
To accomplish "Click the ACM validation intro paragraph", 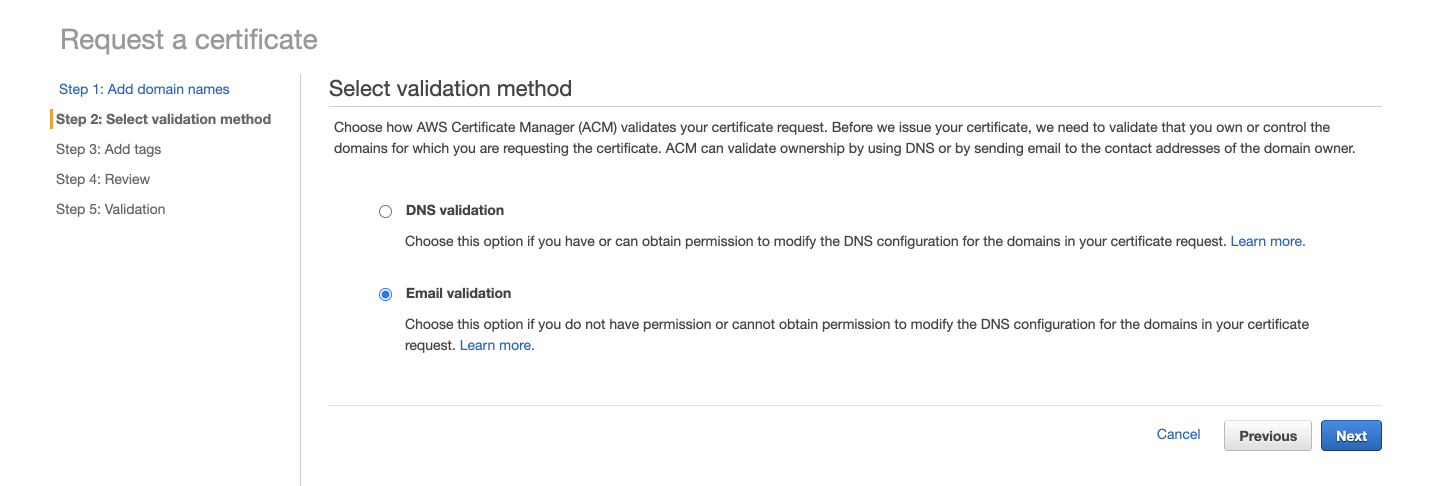I will [844, 138].
